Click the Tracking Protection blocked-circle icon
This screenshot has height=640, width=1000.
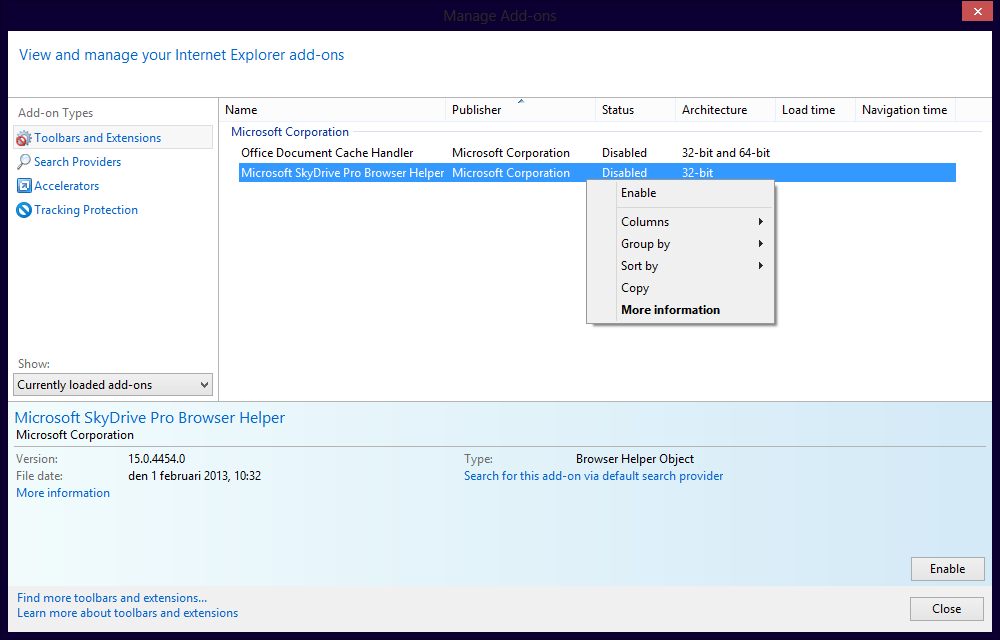coord(24,210)
